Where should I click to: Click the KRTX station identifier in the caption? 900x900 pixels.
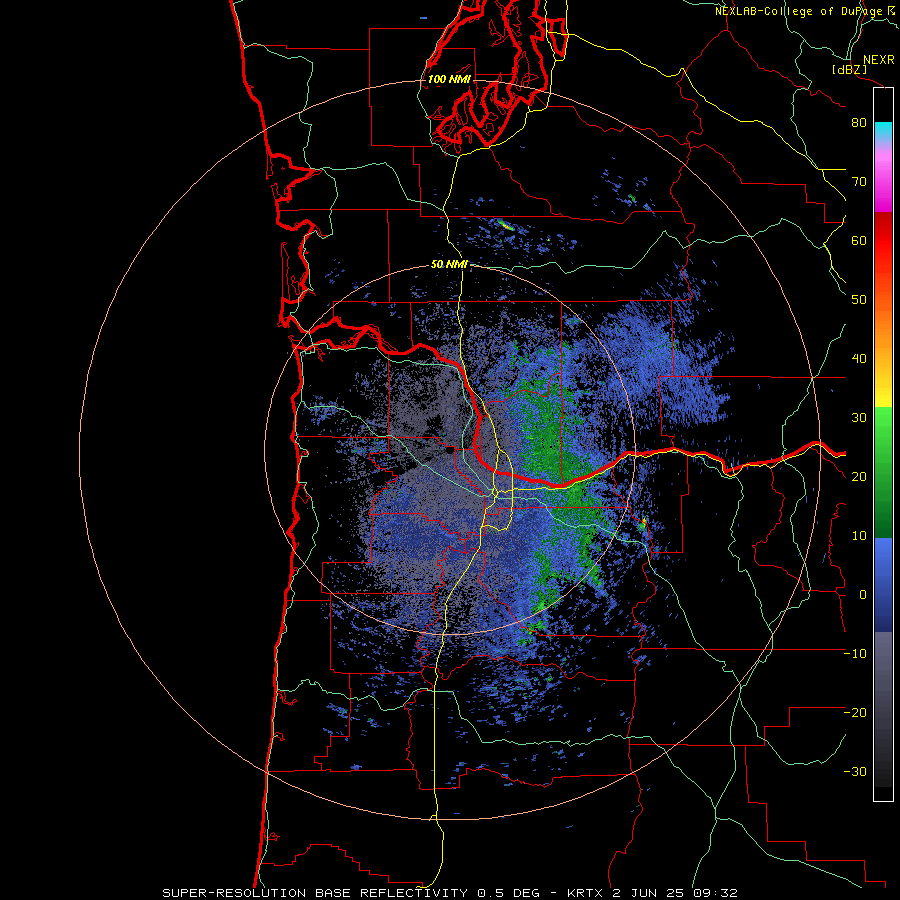pyautogui.click(x=587, y=893)
